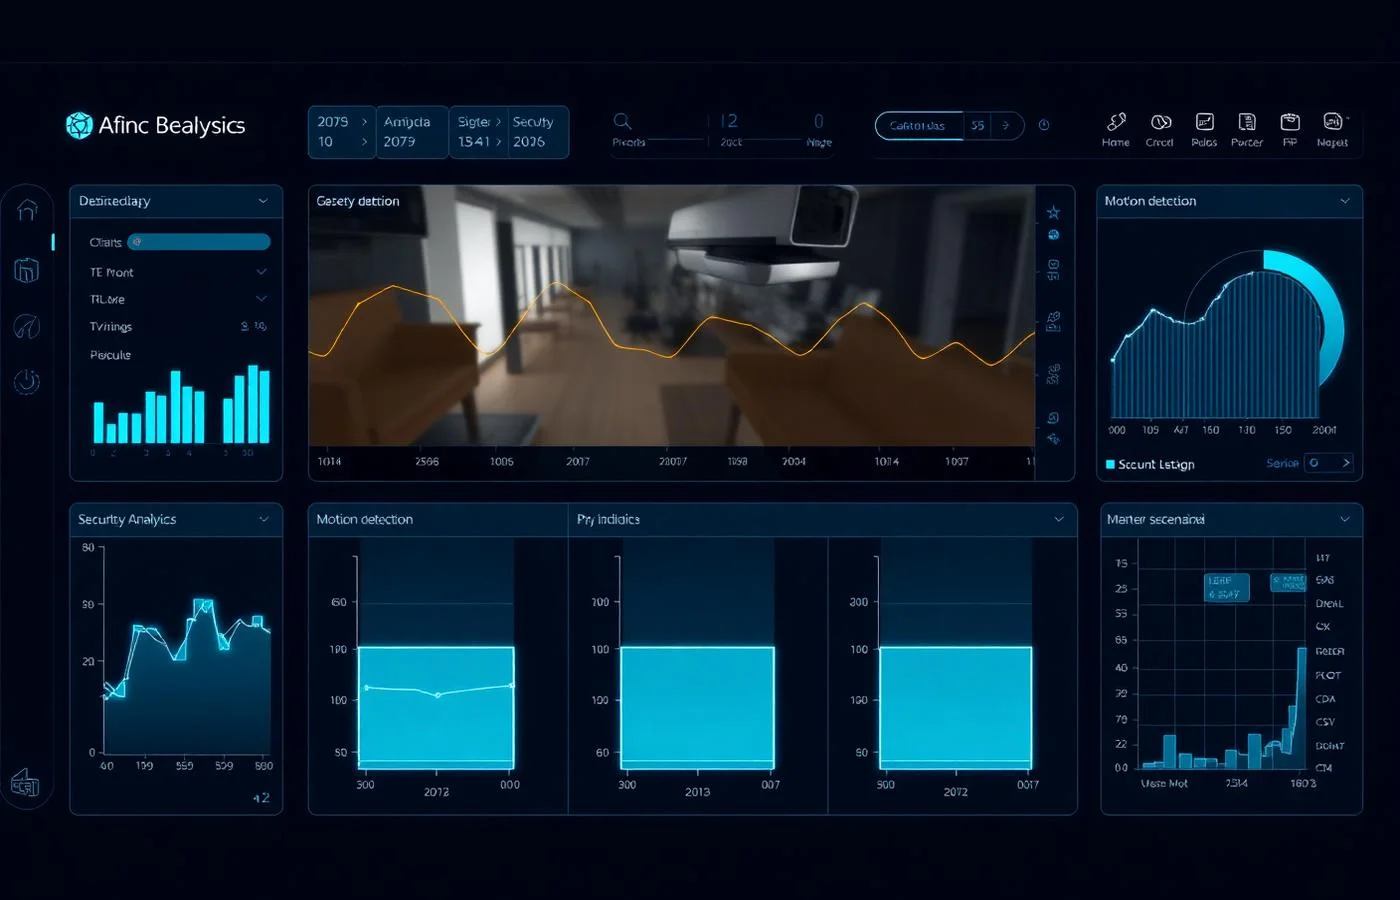The image size is (1400, 900).
Task: Click the sixth icon in the camera feed strip
Action: [1053, 418]
